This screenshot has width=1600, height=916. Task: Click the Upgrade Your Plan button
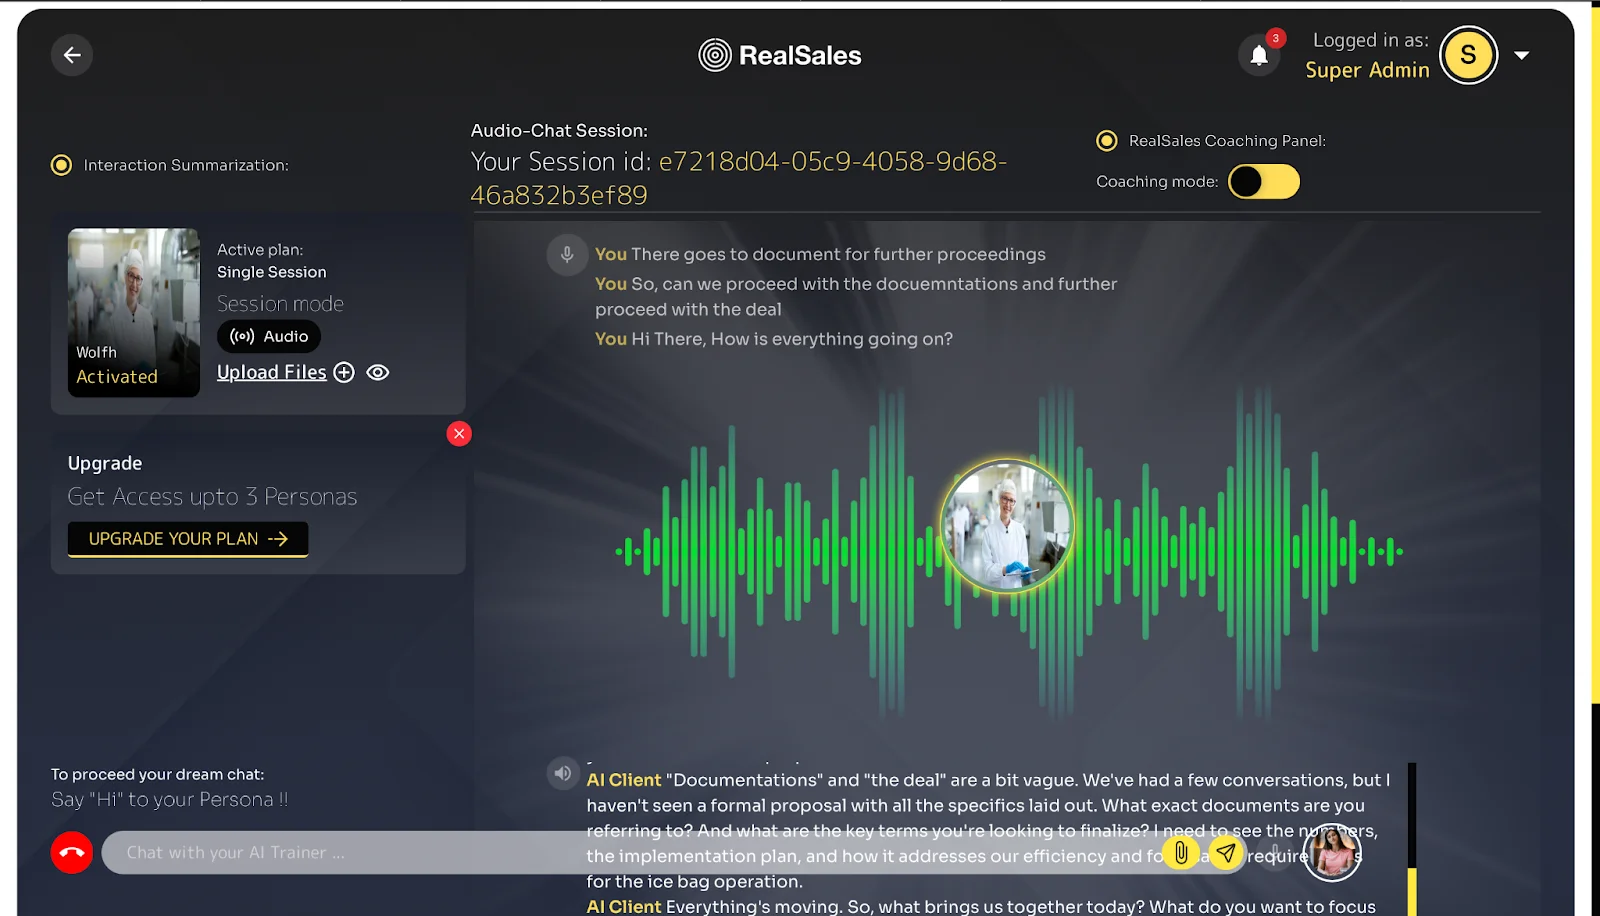click(188, 539)
